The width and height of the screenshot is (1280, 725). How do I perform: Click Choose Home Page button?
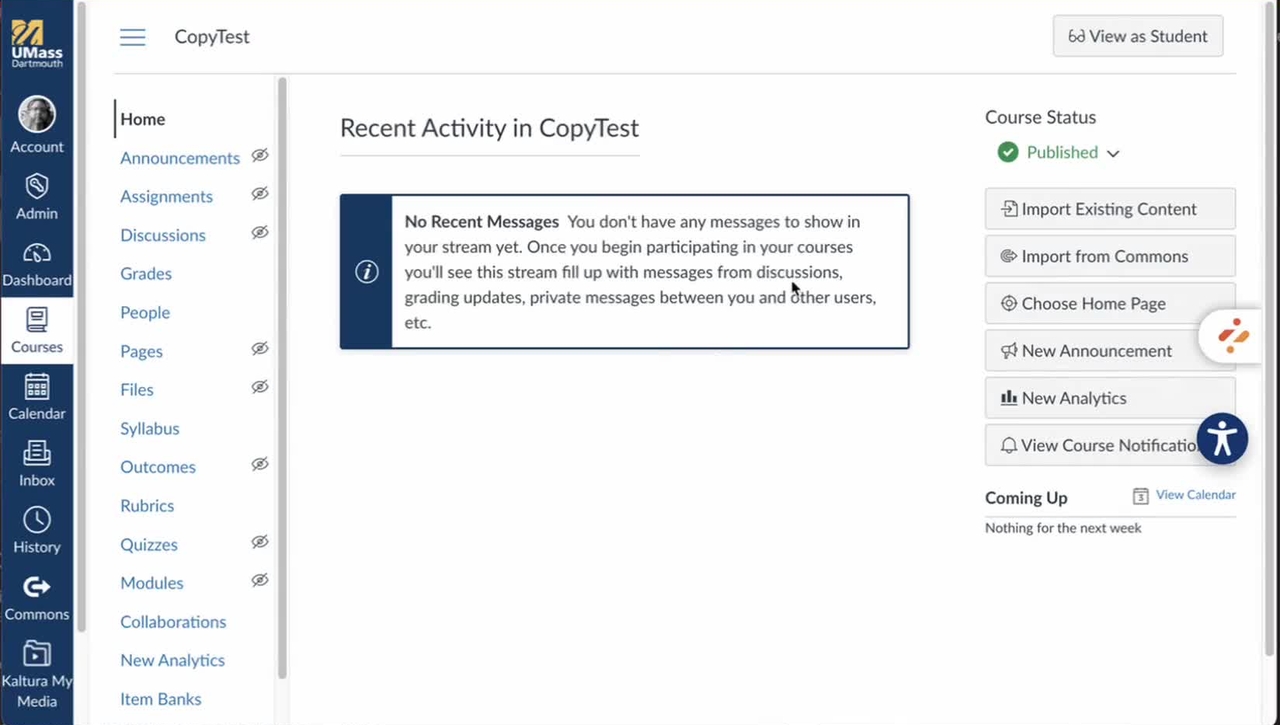click(1110, 303)
